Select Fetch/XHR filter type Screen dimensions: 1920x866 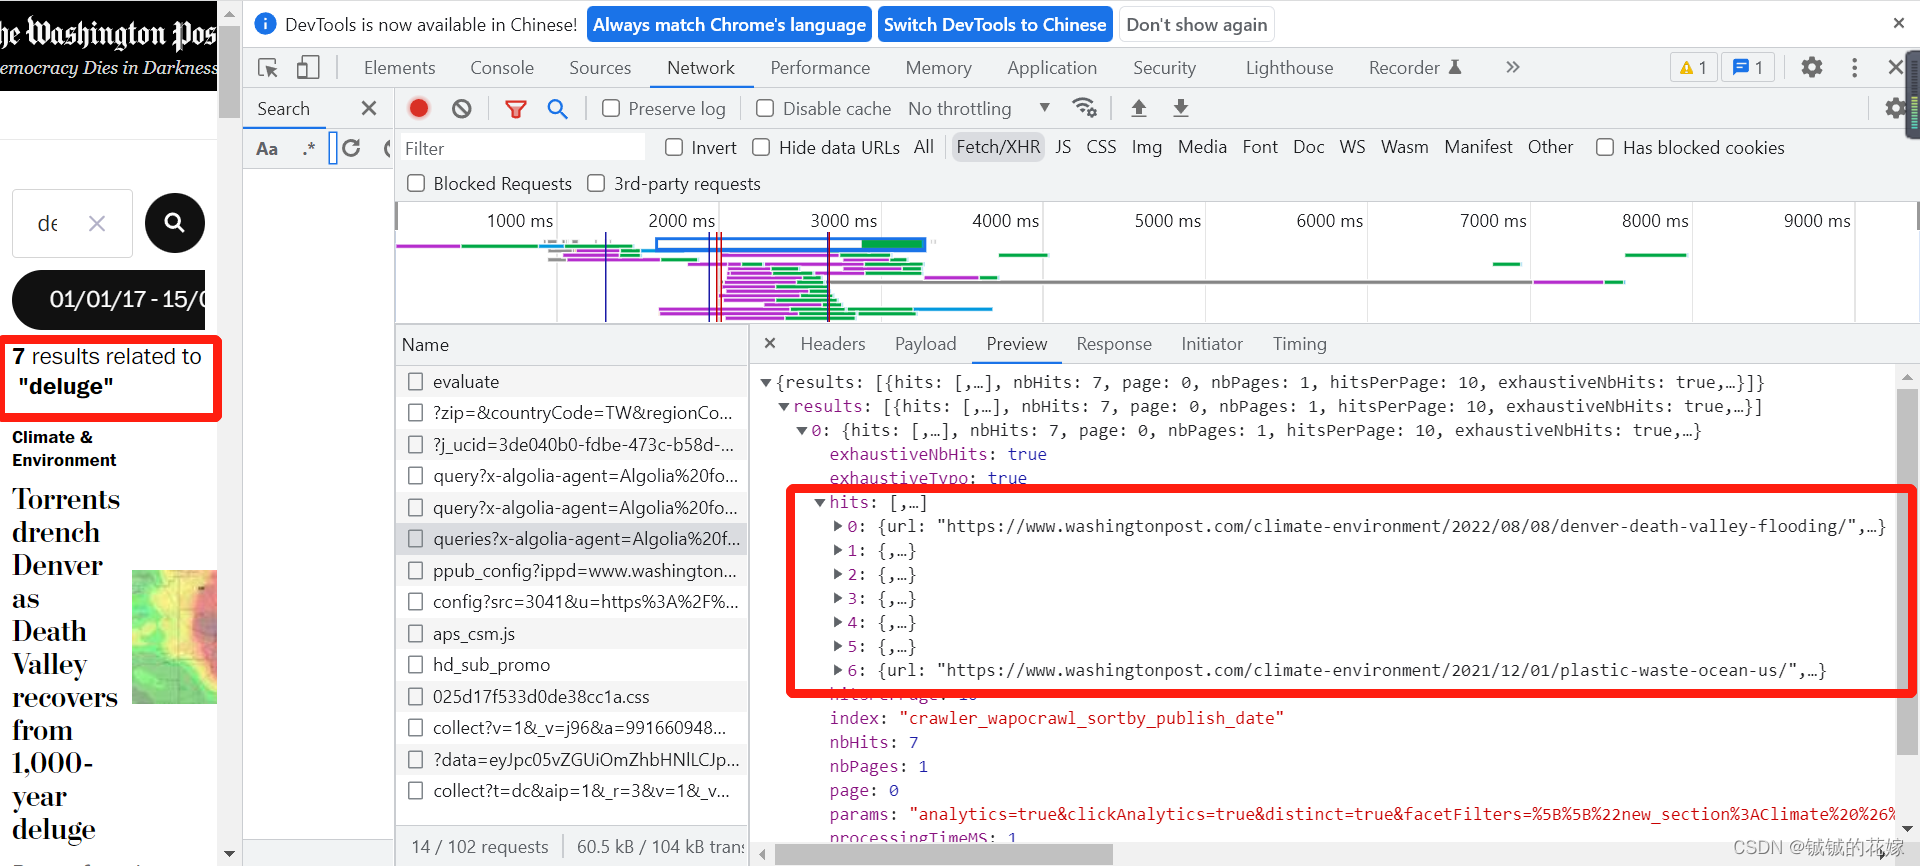point(998,147)
